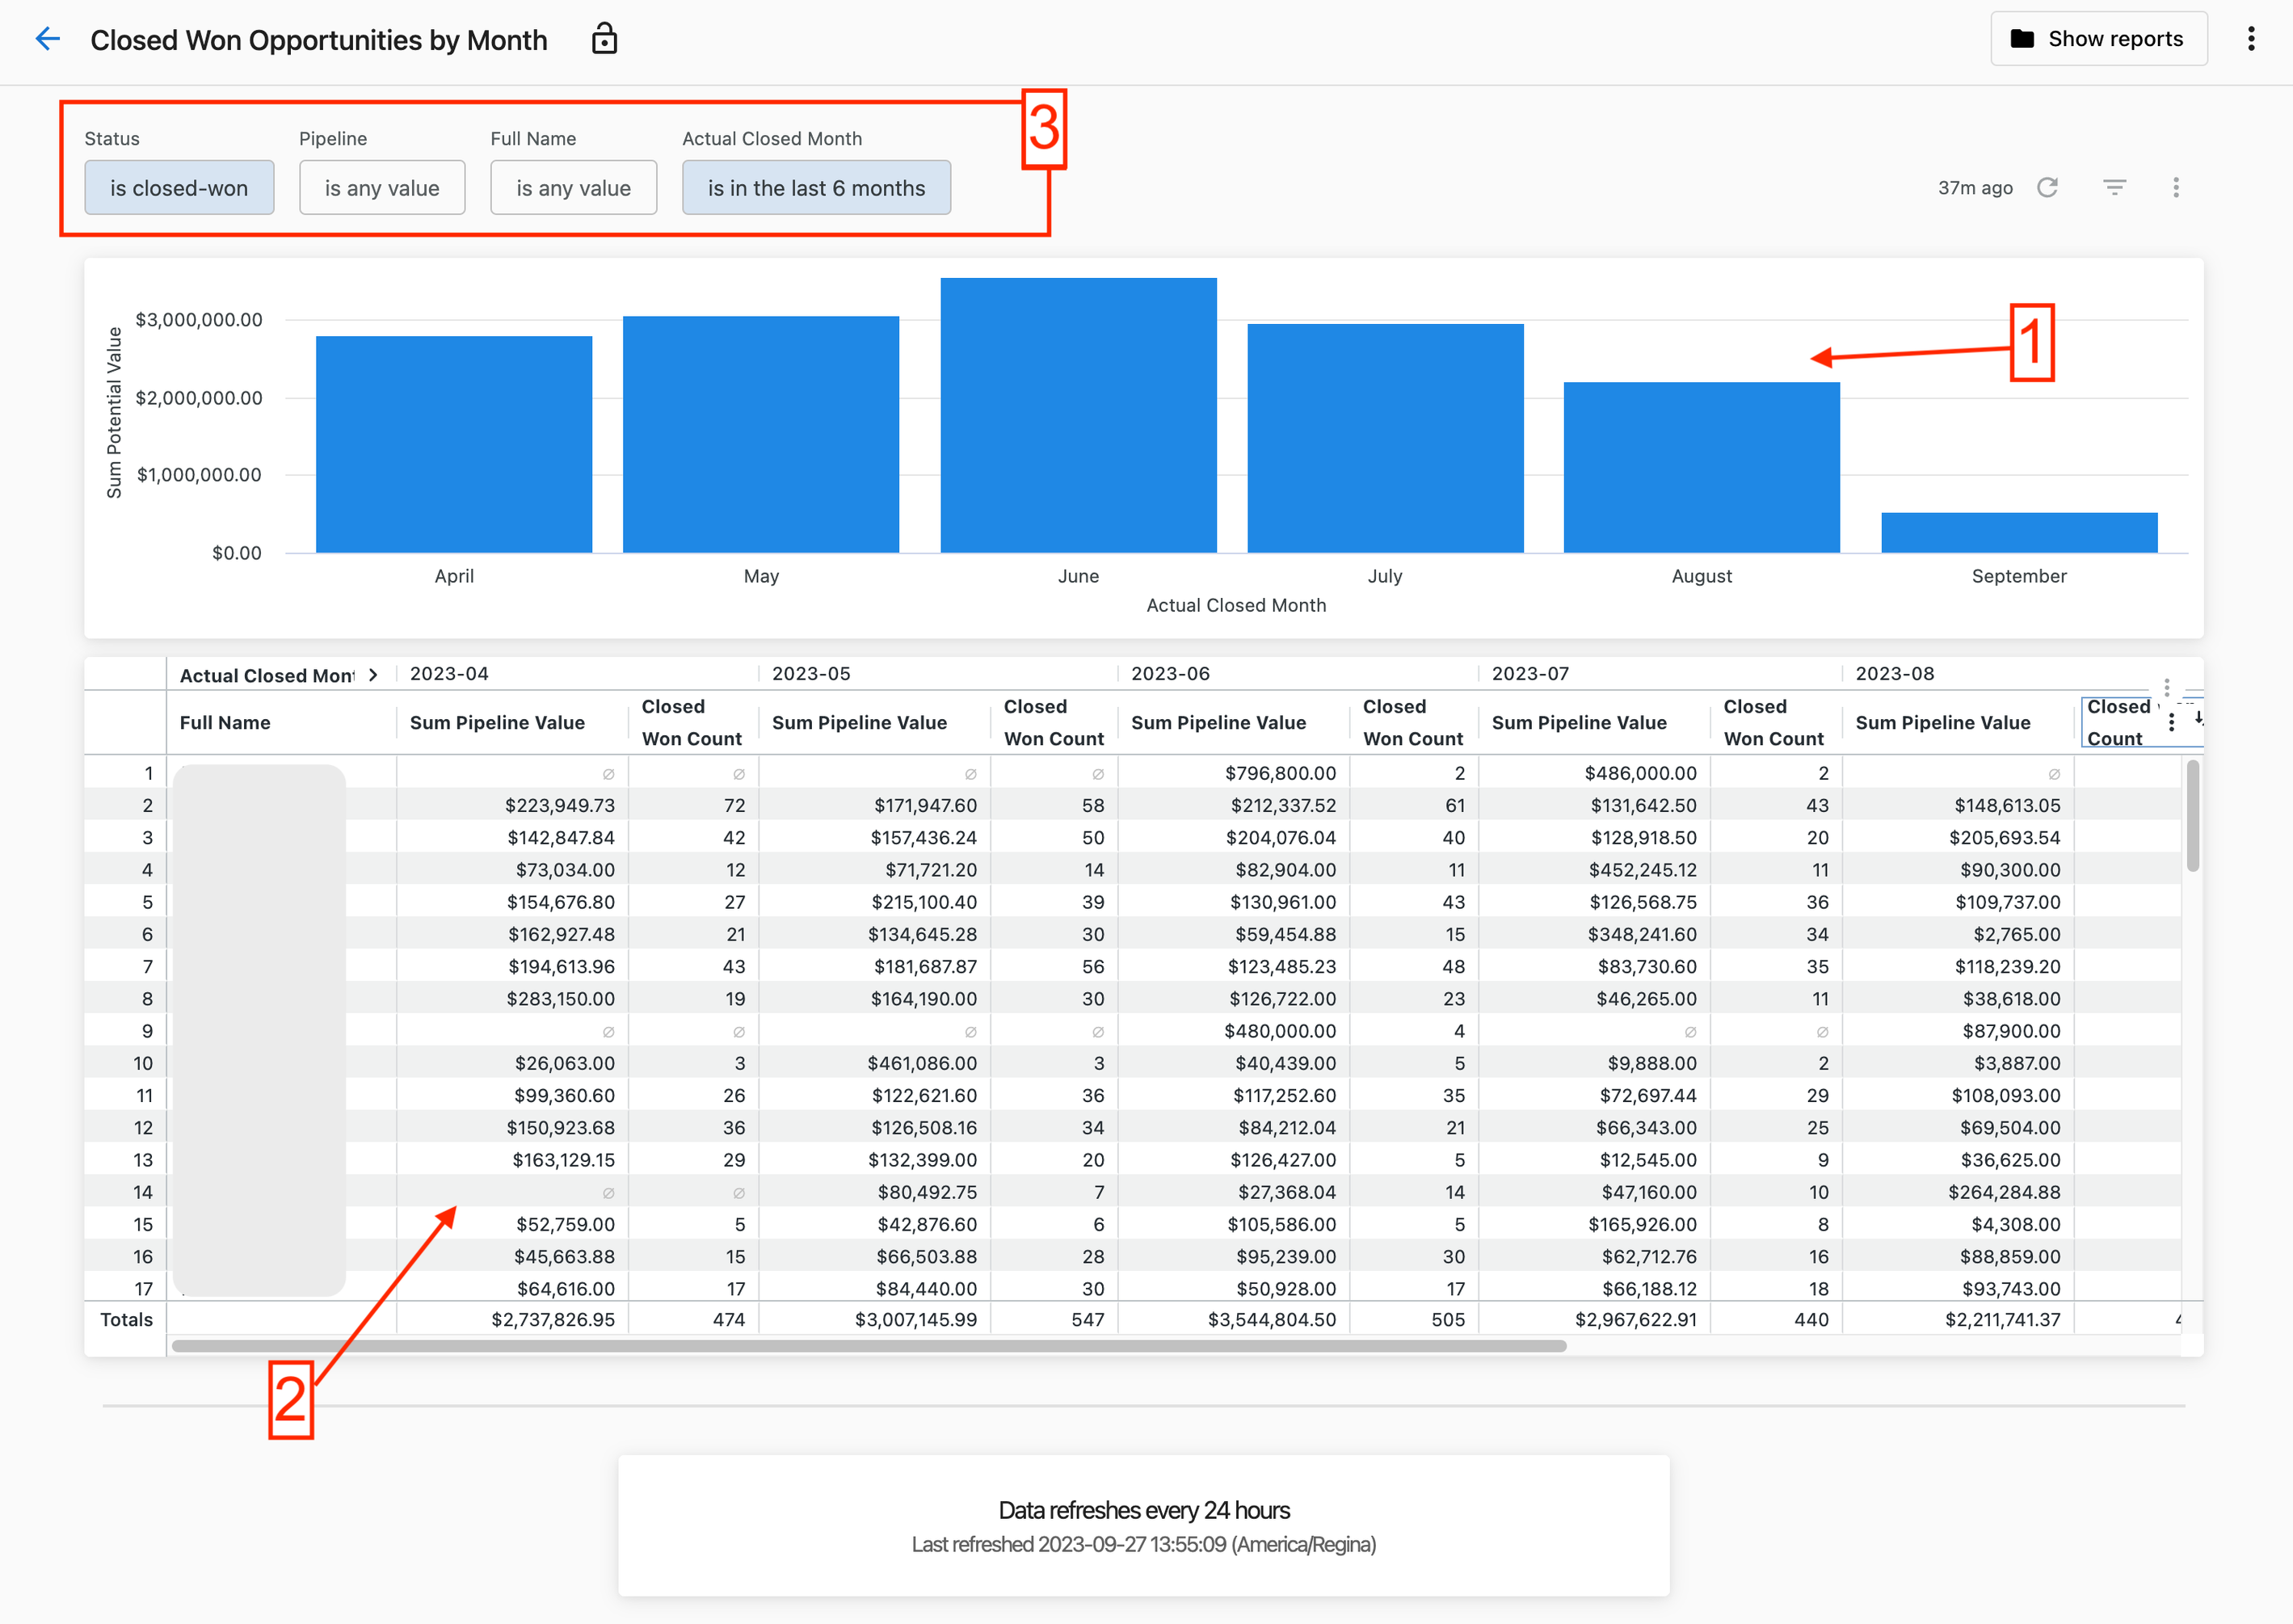2293x1624 pixels.
Task: Click total $3,544,804.50
Action: pyautogui.click(x=1272, y=1319)
